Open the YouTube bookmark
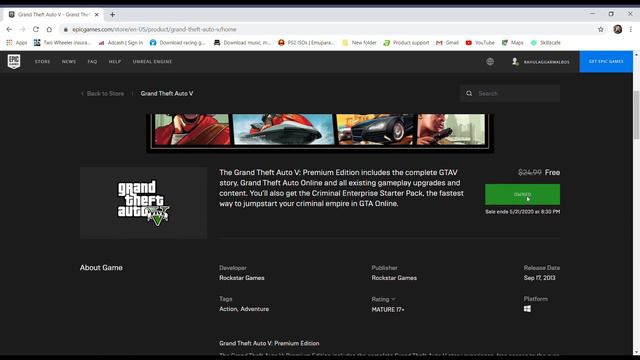Screen dimensions: 640x360 [480, 42]
